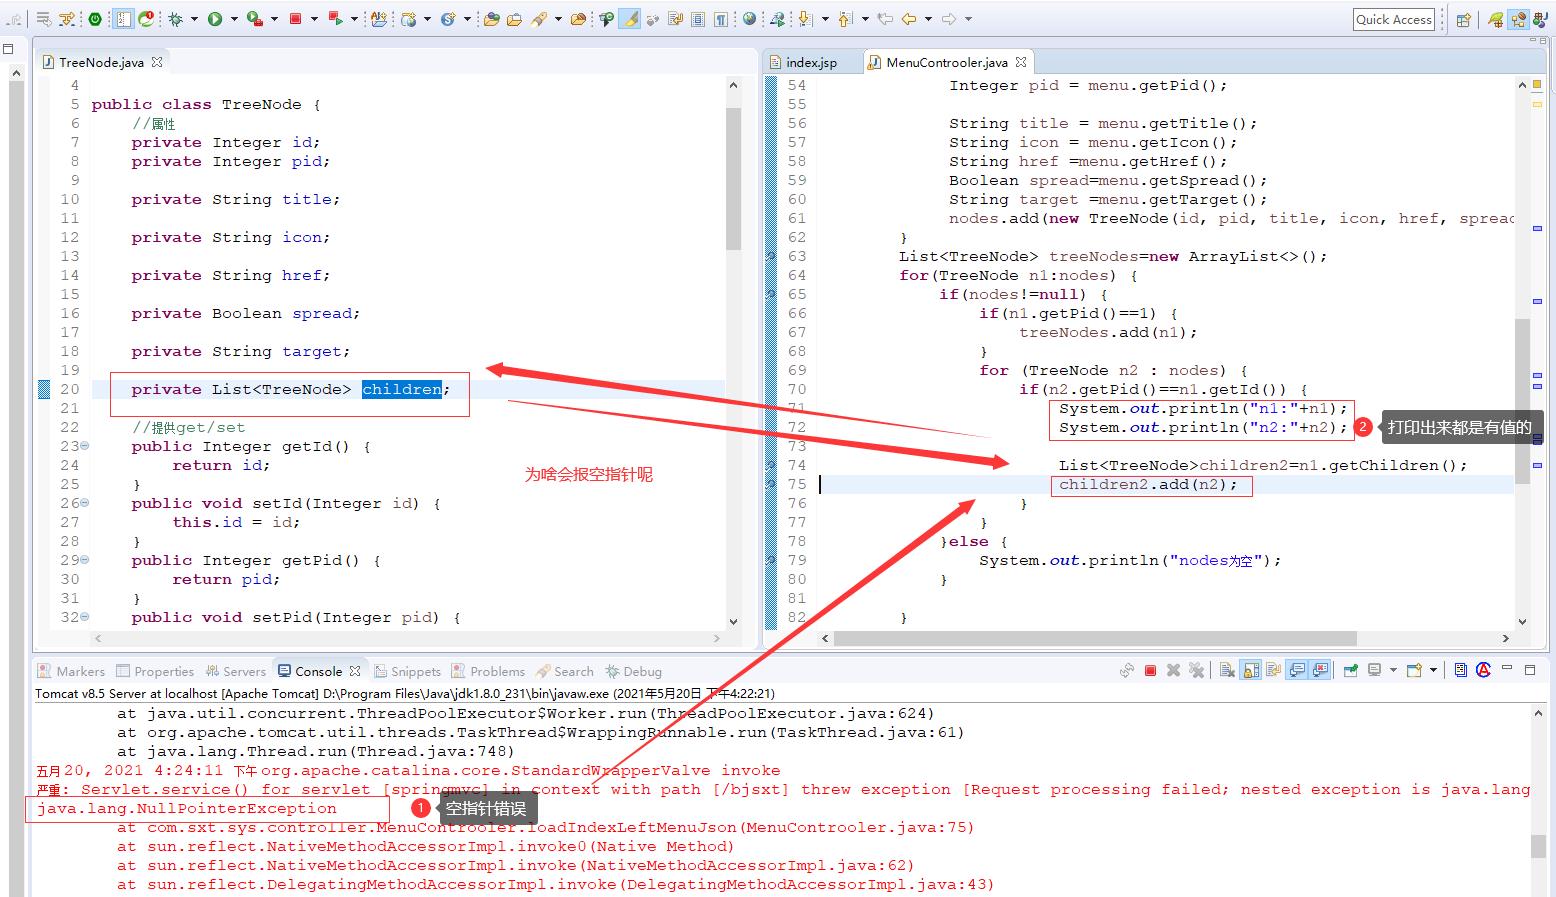Open the Markers view tab

[x=71, y=671]
